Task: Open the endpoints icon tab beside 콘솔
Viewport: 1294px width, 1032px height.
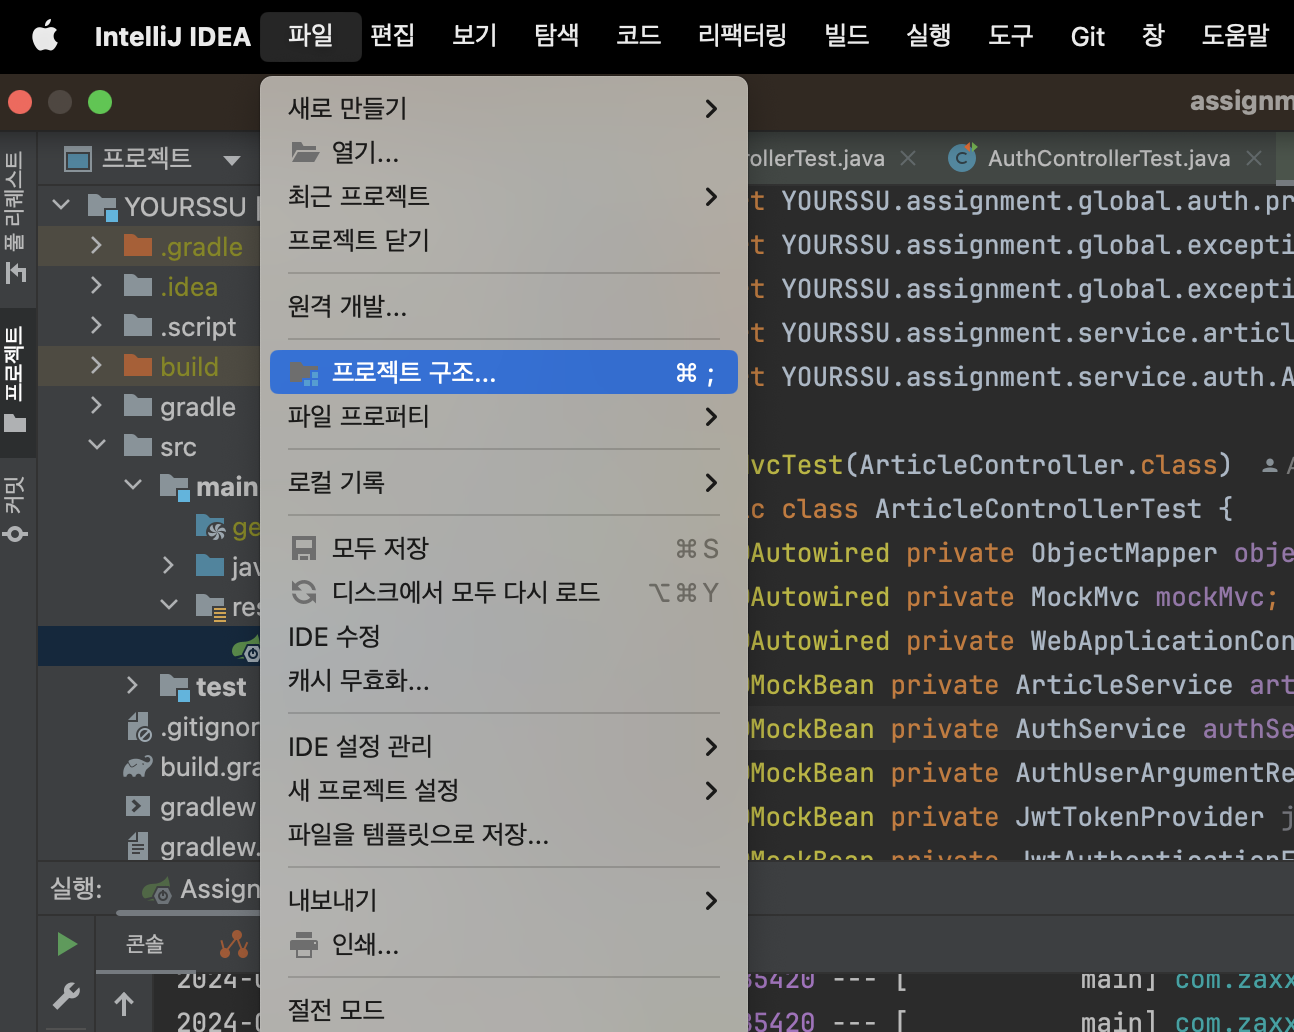Action: pyautogui.click(x=234, y=944)
